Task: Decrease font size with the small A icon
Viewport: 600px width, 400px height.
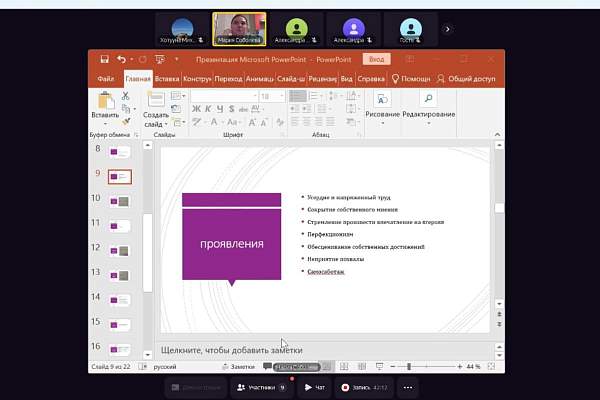Action: 264,122
